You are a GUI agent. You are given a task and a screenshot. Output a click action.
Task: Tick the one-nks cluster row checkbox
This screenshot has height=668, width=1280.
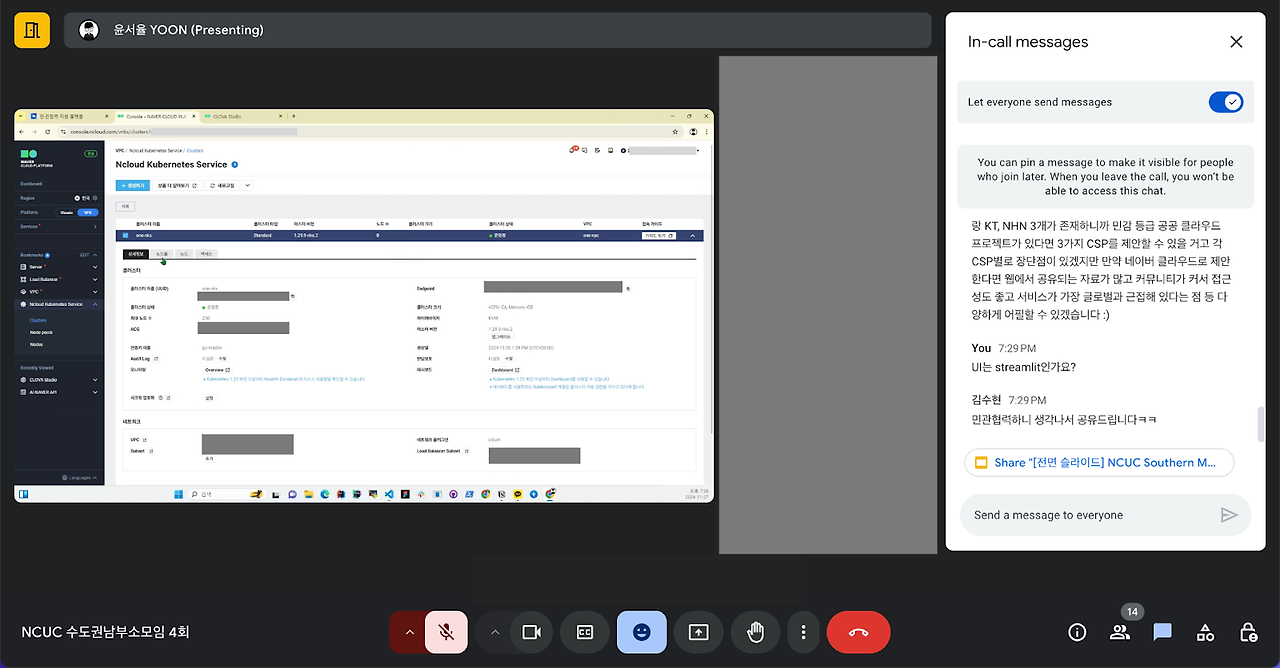[125, 235]
